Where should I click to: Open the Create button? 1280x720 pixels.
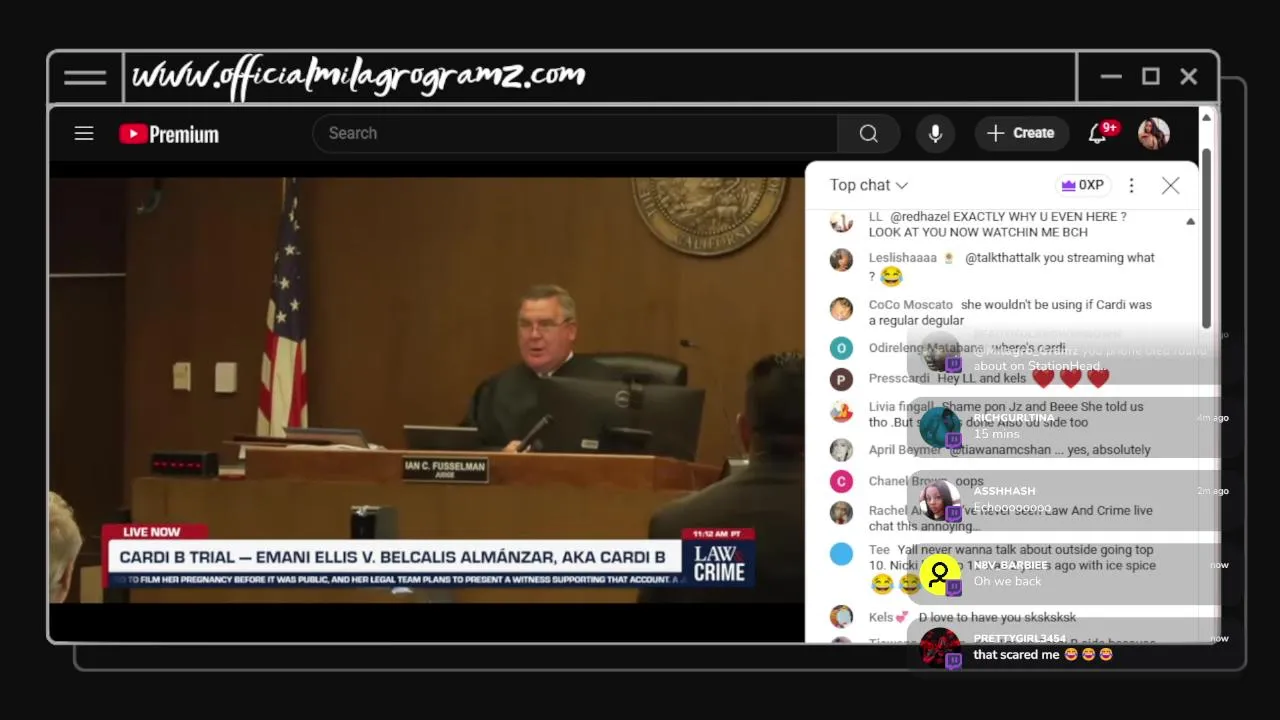pyautogui.click(x=1021, y=133)
